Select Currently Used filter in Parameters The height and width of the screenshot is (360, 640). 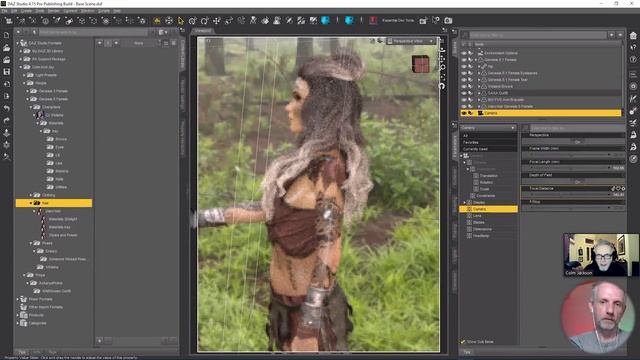coord(488,149)
